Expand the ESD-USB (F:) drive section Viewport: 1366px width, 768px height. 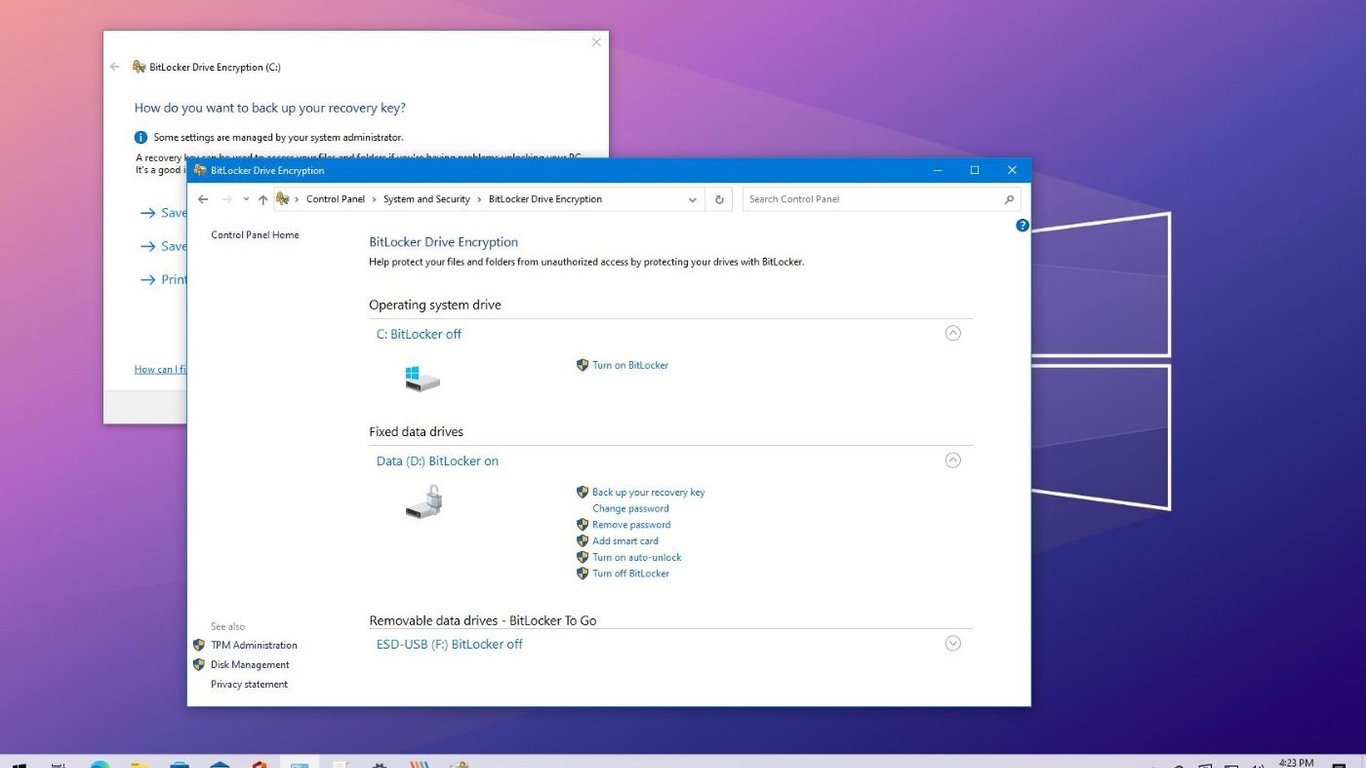point(953,643)
